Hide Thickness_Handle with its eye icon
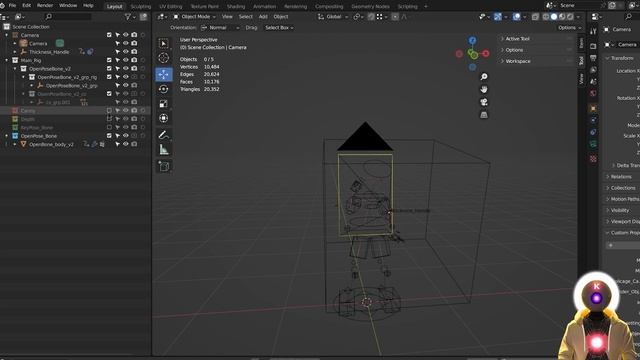The image size is (640, 360). click(126, 52)
